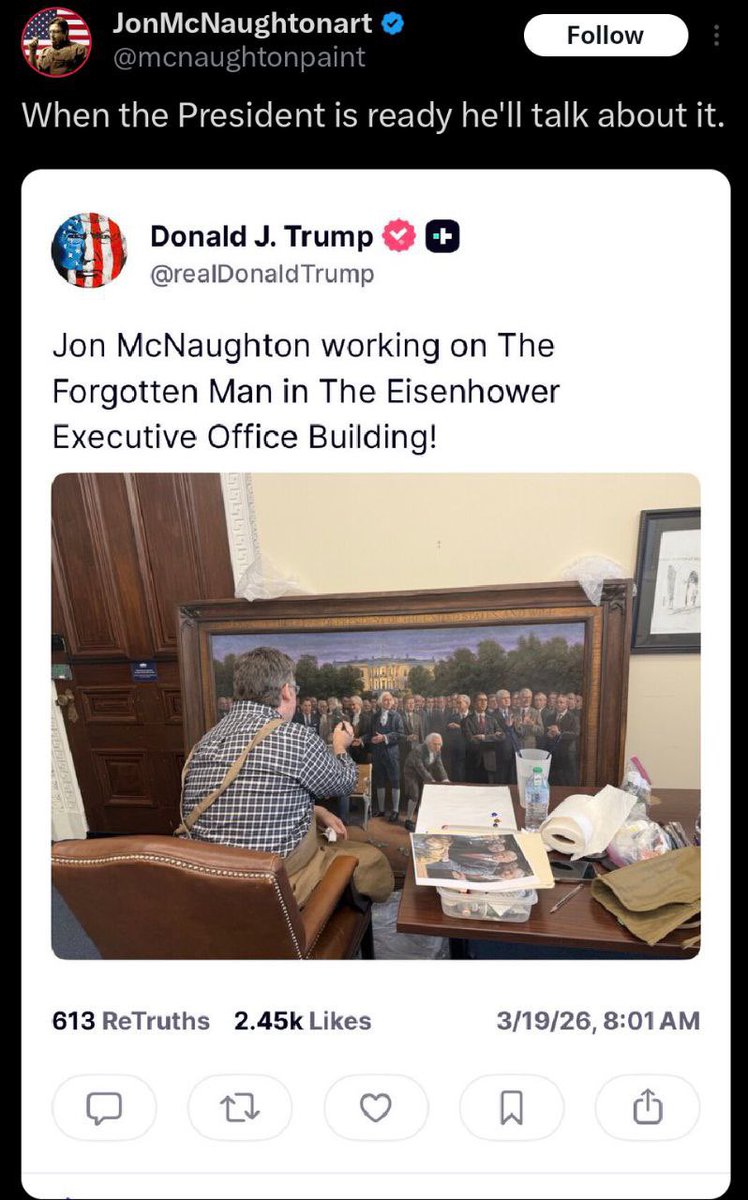Open the painting photo in the post
Image resolution: width=748 pixels, height=1200 pixels.
tap(376, 716)
